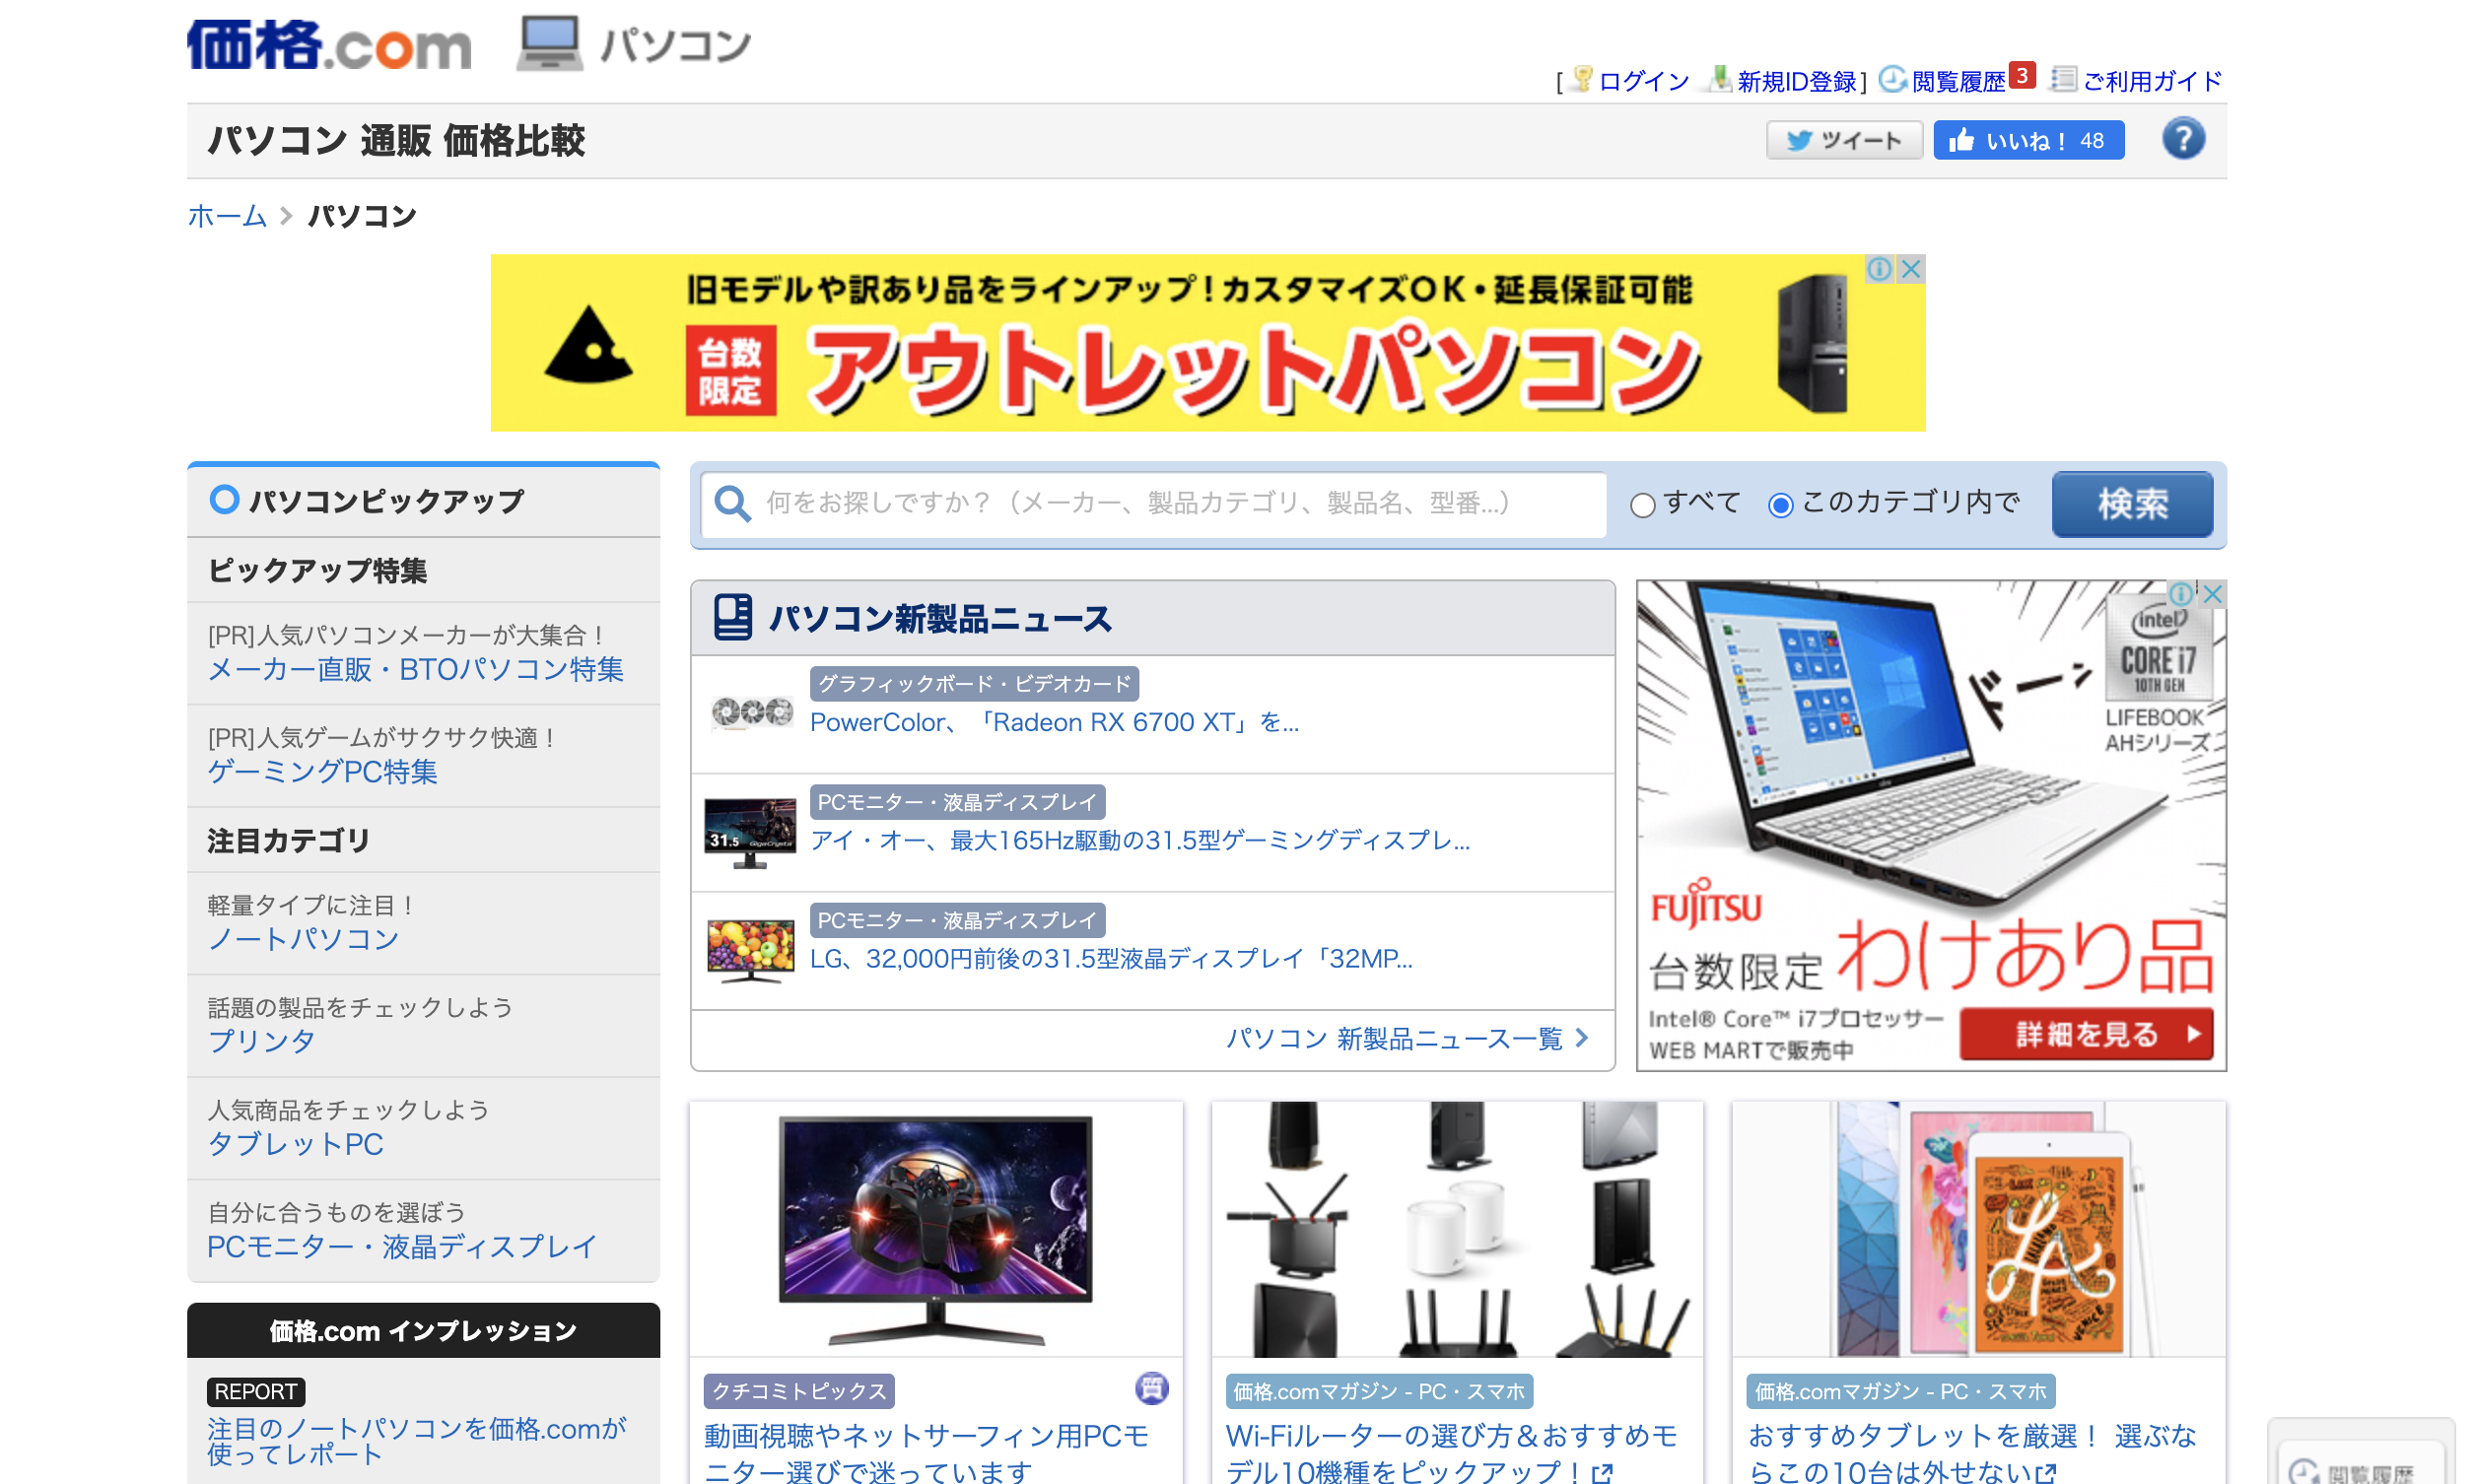
Task: Open パソコン 新製品ニュース一覧 chevron link
Action: [x=1406, y=1039]
